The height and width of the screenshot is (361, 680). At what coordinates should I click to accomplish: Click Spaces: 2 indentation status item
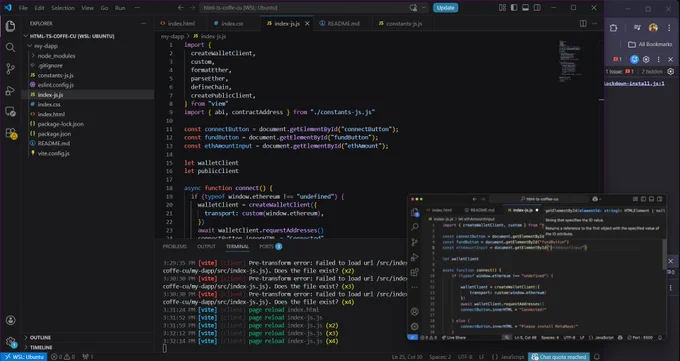pyautogui.click(x=440, y=357)
